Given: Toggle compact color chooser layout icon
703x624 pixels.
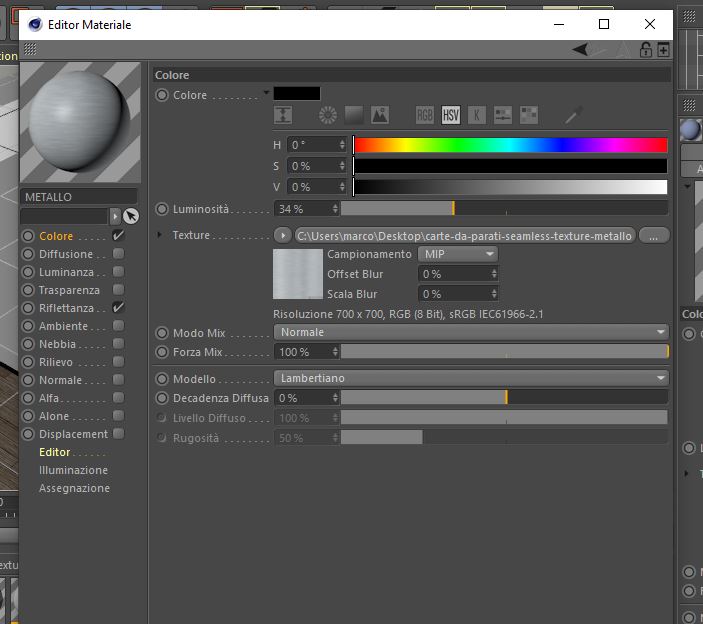Looking at the screenshot, I should (x=283, y=115).
